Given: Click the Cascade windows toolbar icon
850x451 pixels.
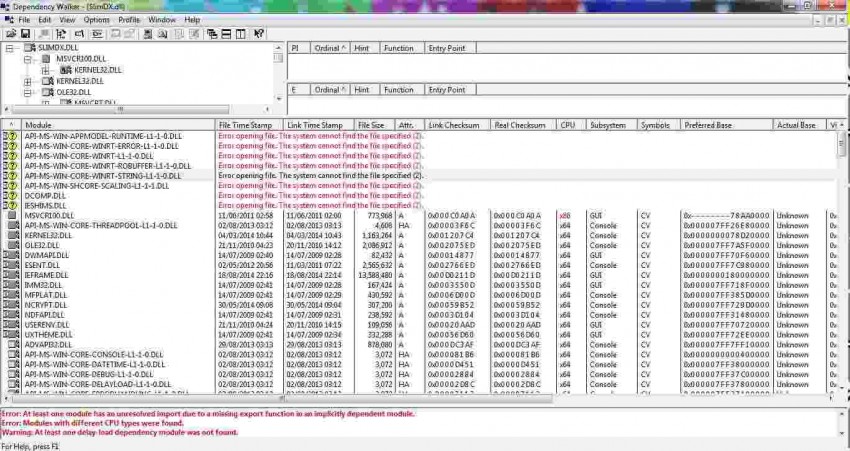Looking at the screenshot, I should pos(211,33).
